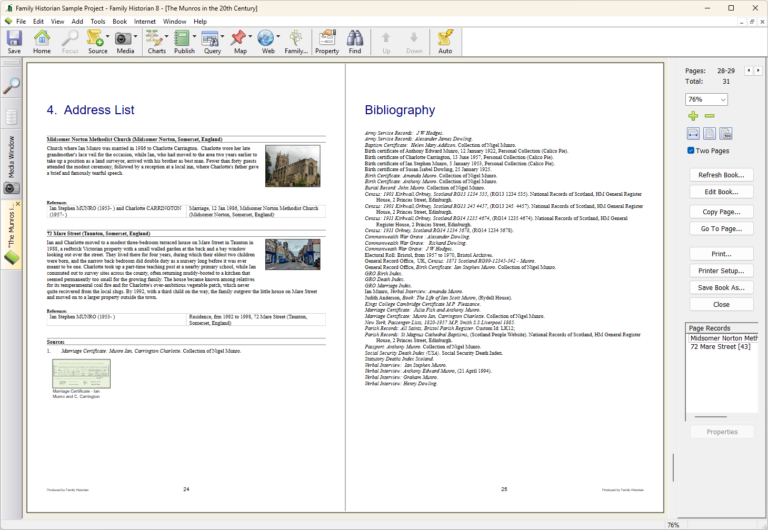Screen dimensions: 768x530
Task: Select fit-whole-page view icon
Action: pyautogui.click(x=710, y=133)
